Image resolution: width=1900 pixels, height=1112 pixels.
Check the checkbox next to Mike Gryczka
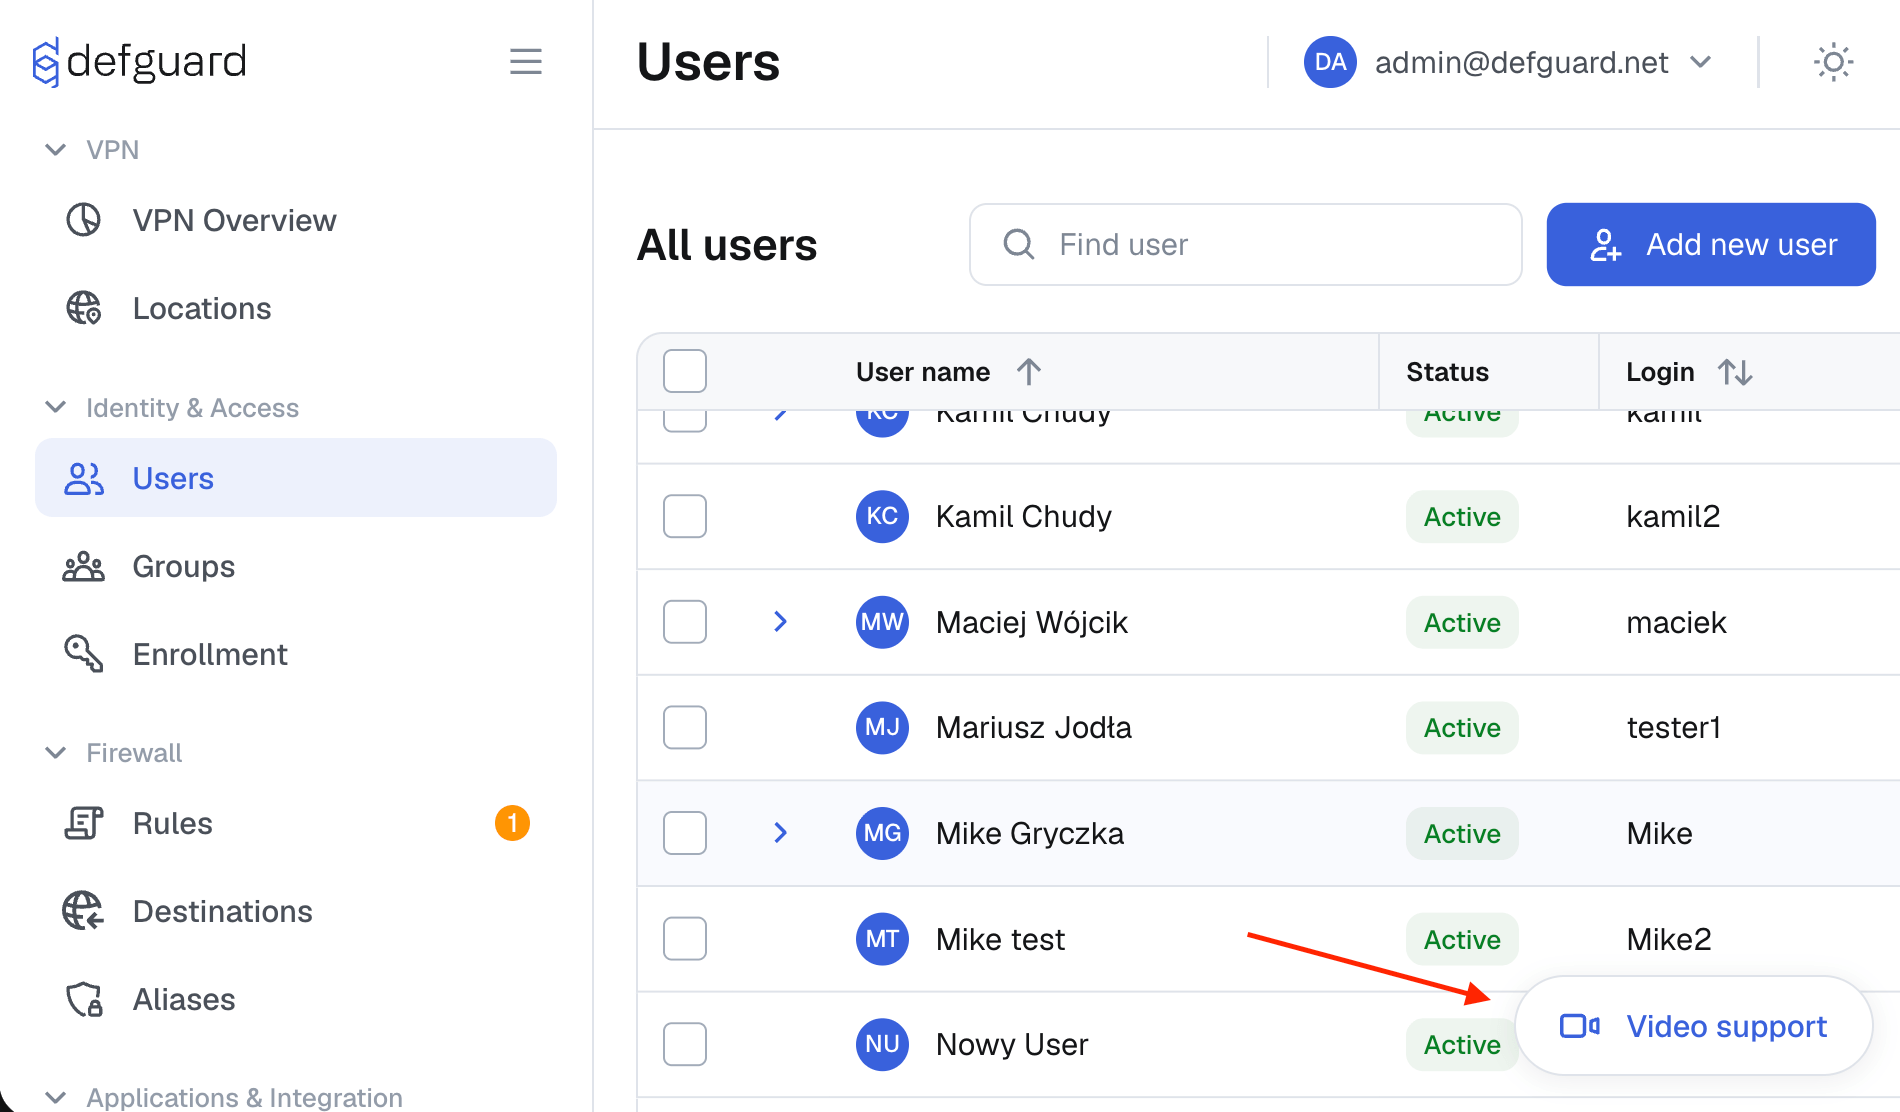(684, 833)
